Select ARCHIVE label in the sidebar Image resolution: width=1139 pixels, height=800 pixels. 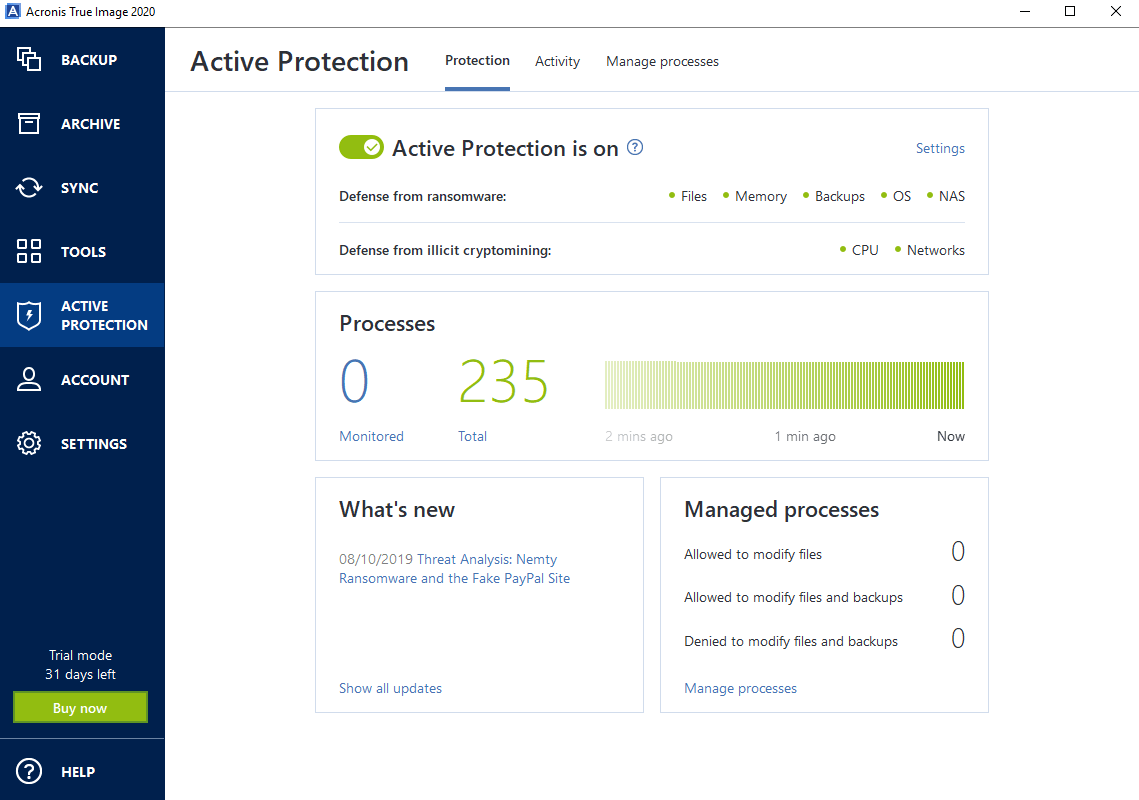click(91, 124)
